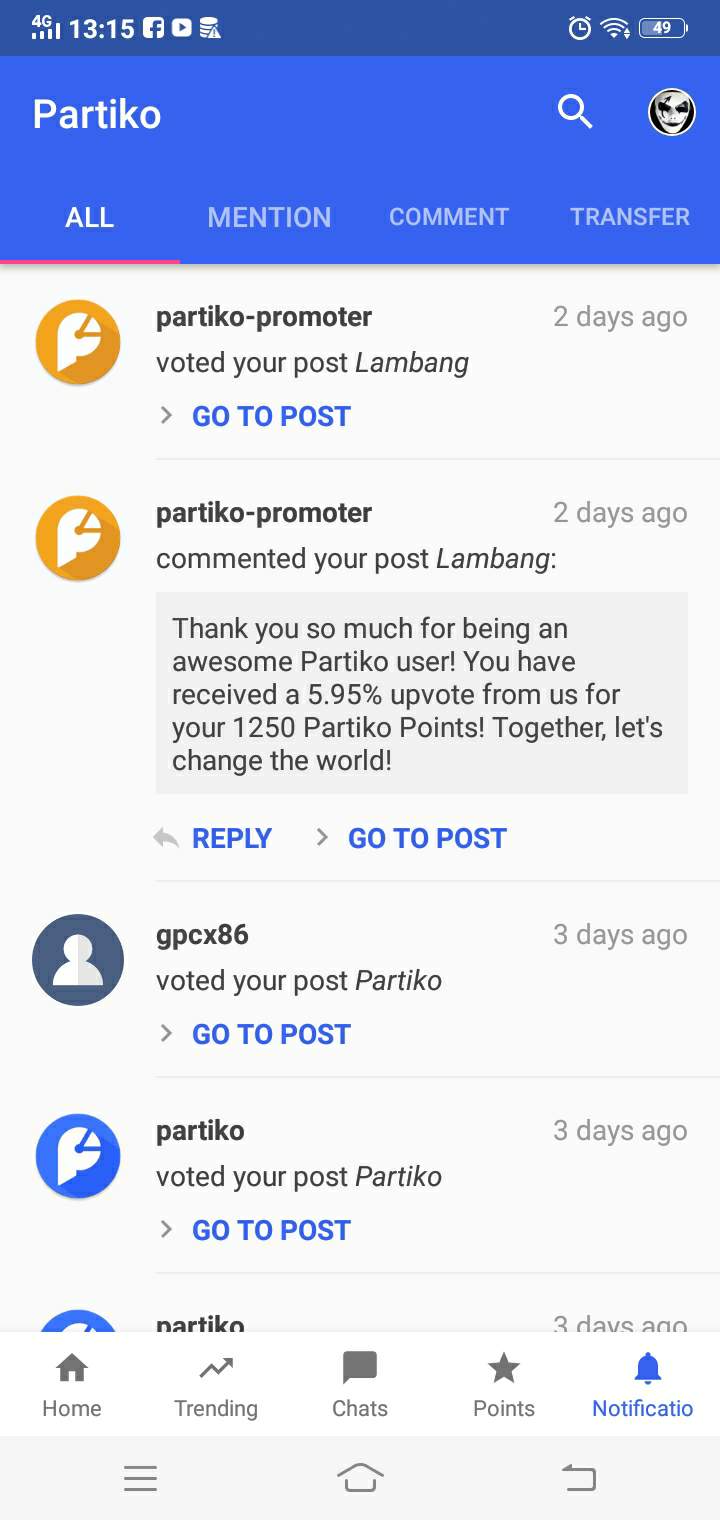Tap the orange partiko-promoter avatar on voted notification
Screen dimensions: 720x1520
pyautogui.click(x=78, y=342)
